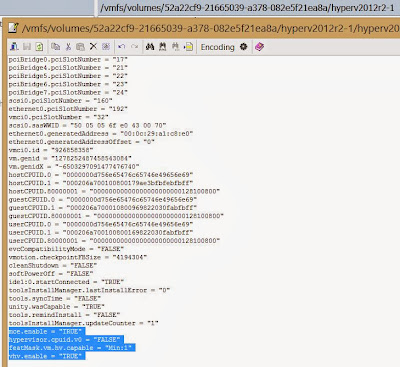Click the guestCPUID.1 line

103,208
